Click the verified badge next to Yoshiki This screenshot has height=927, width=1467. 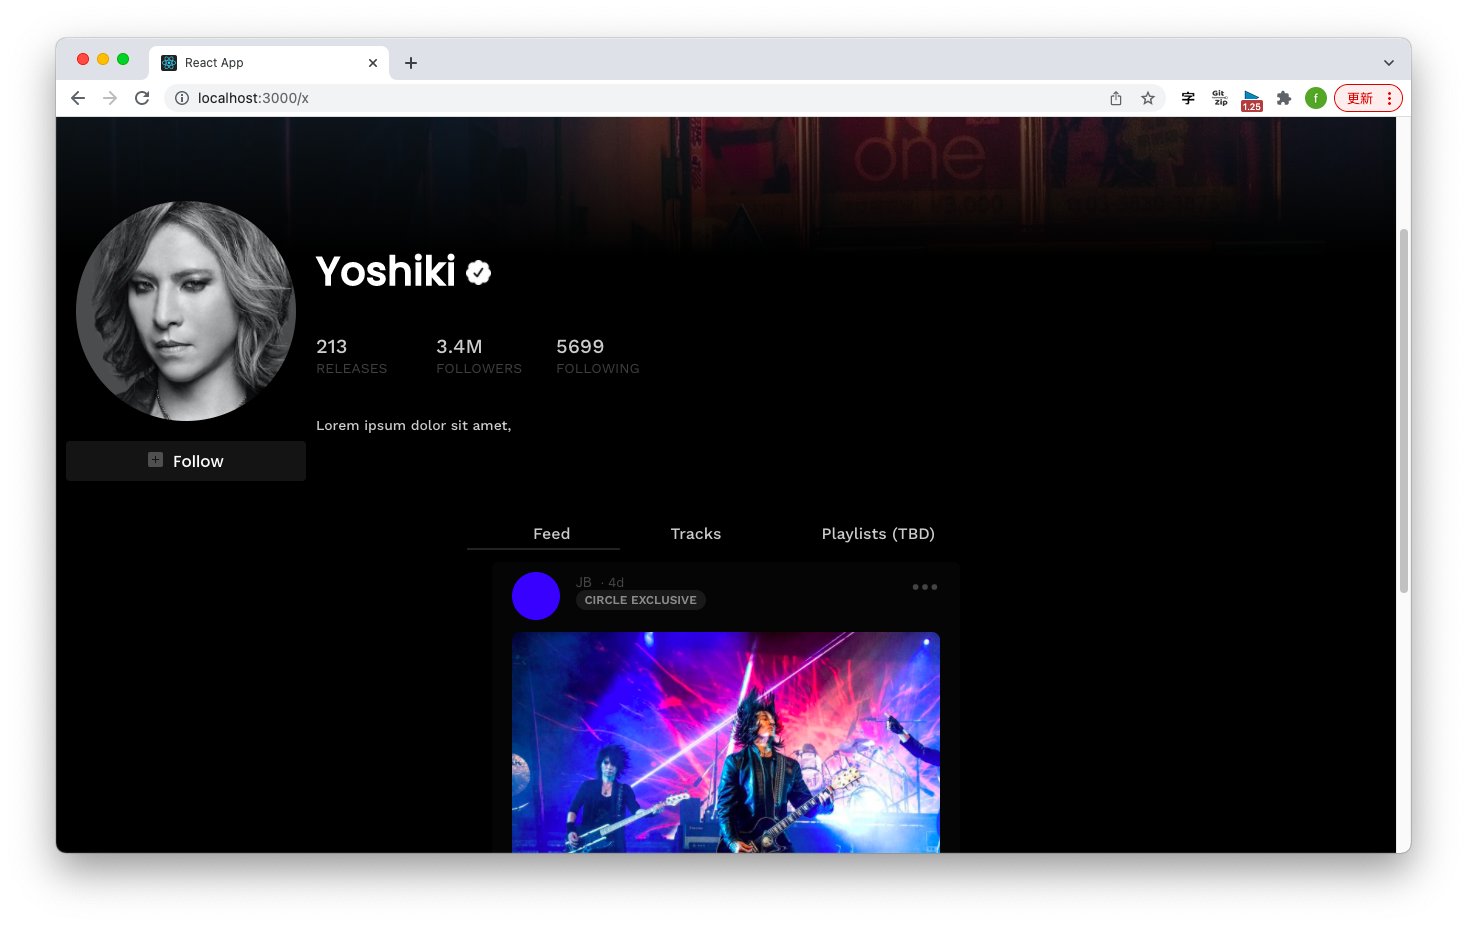[479, 272]
